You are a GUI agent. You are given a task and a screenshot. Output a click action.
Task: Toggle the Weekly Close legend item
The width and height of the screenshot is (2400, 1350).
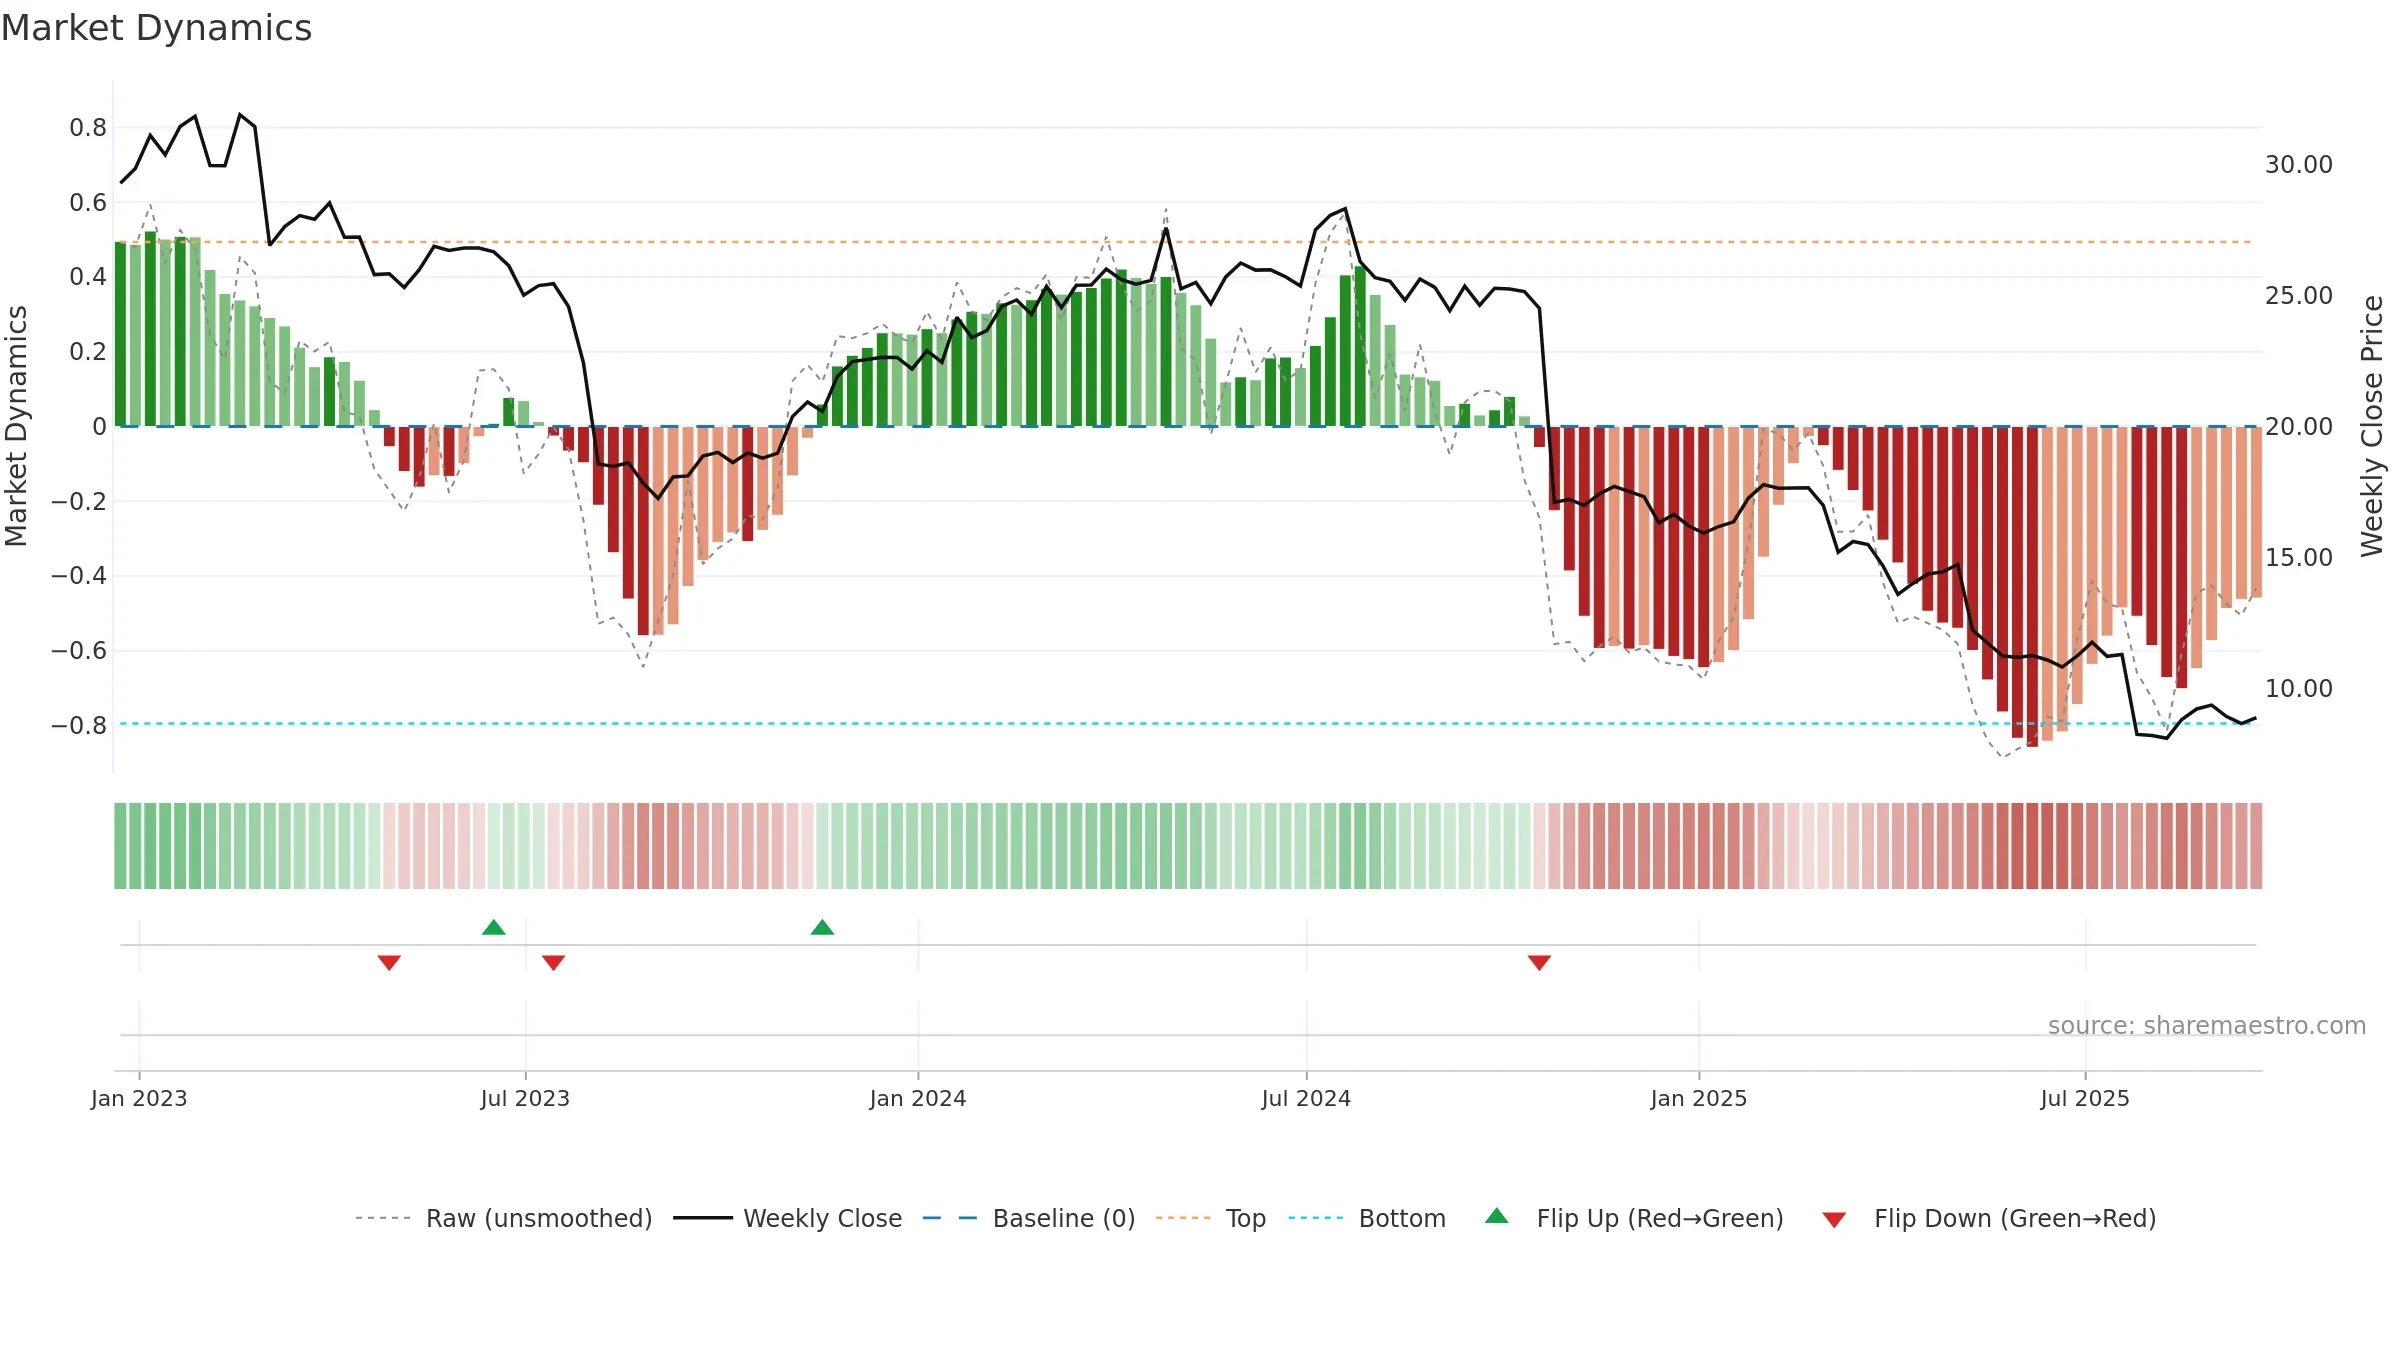pos(787,1218)
